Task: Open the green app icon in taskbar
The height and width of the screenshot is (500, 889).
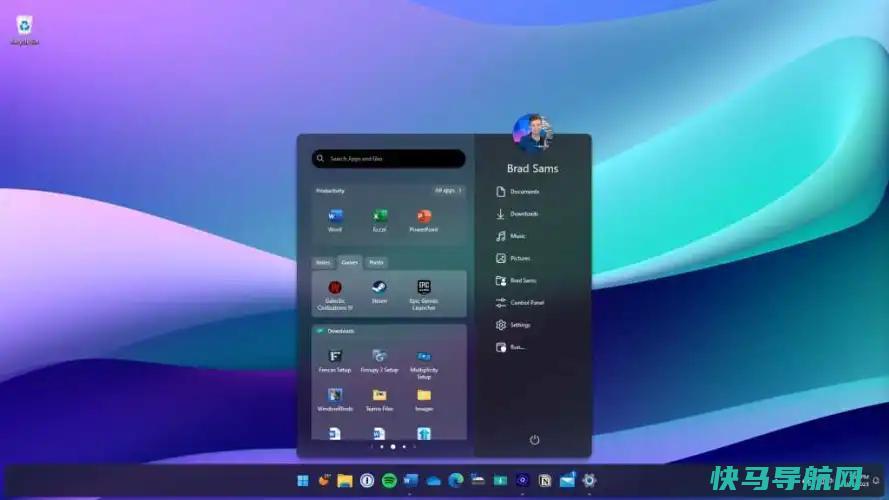Action: (500, 481)
